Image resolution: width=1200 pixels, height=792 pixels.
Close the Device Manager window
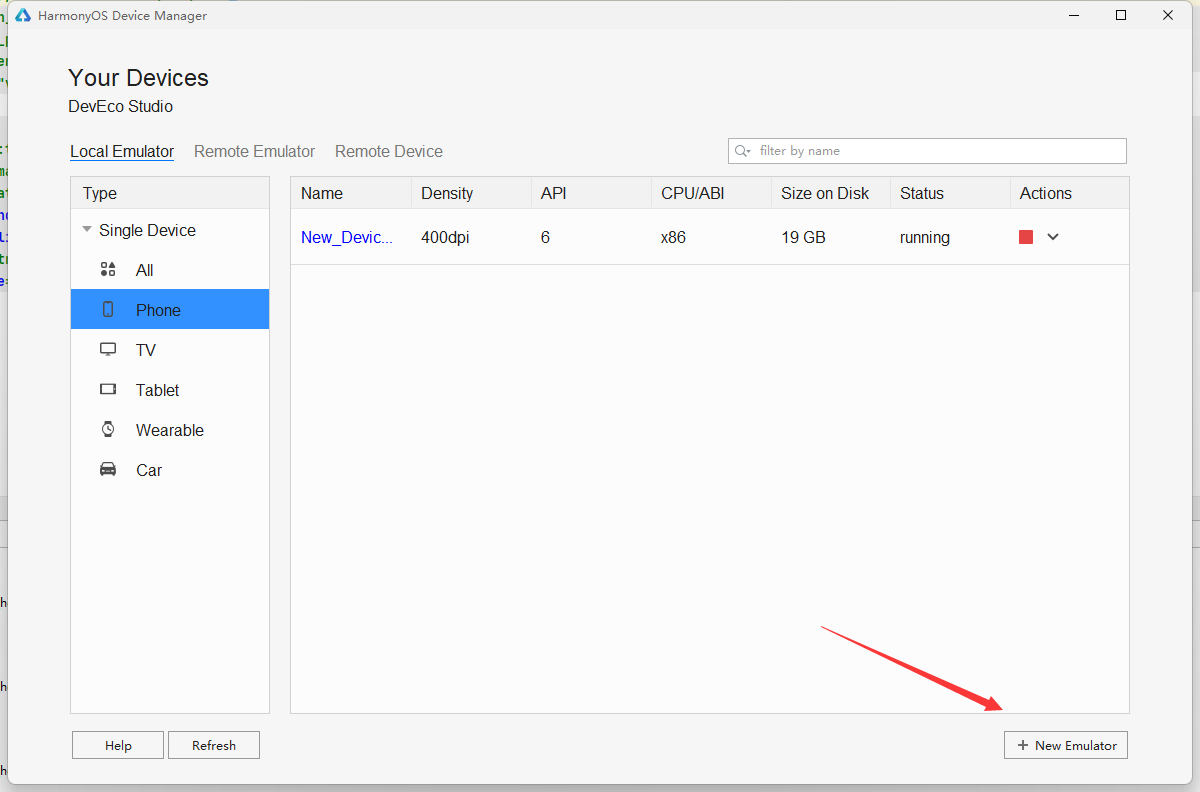[x=1167, y=15]
